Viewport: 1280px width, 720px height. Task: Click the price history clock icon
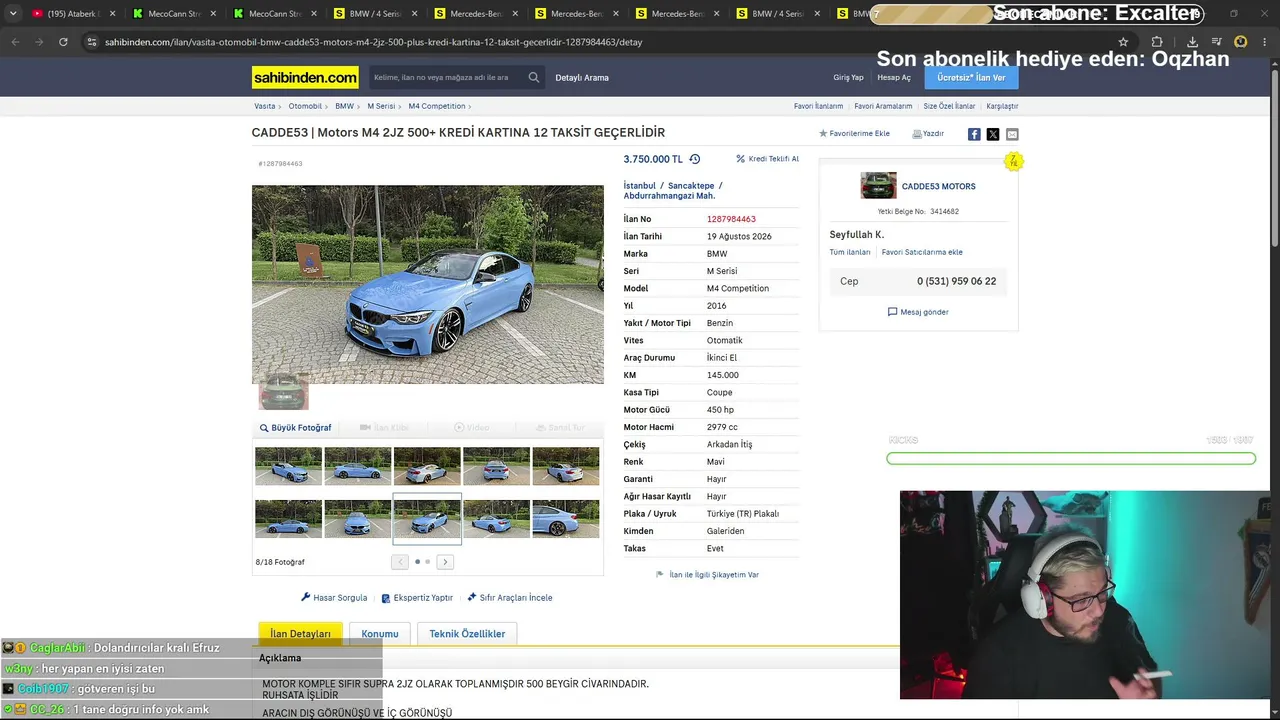point(695,159)
